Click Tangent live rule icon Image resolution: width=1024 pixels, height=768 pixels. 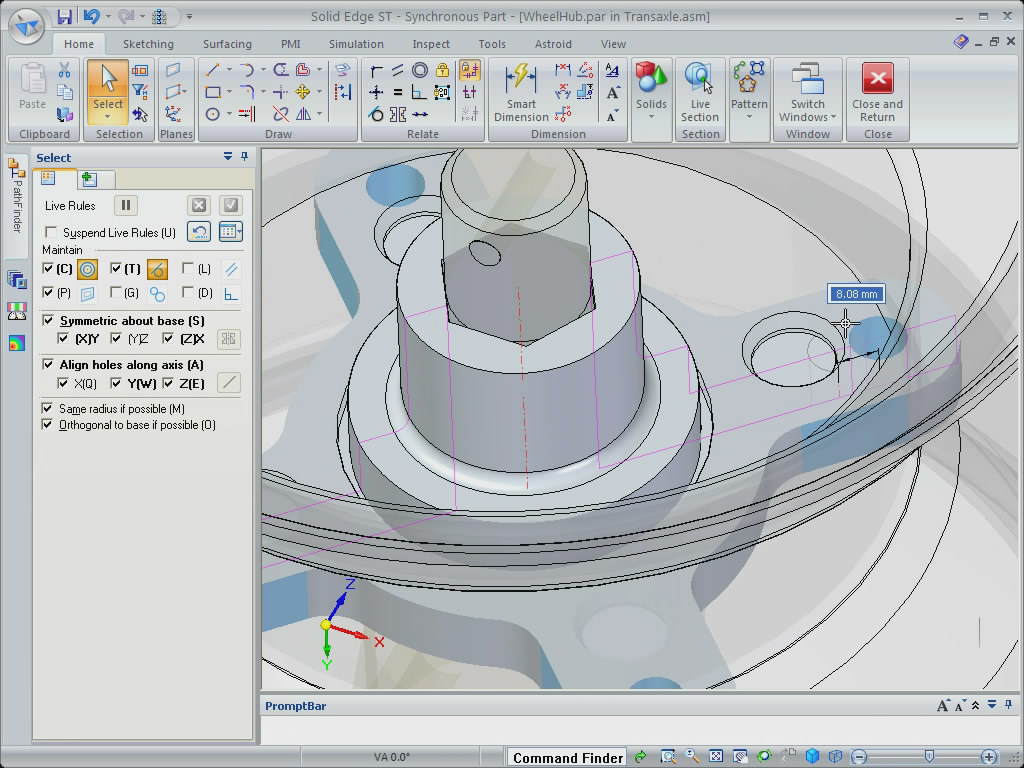(x=157, y=269)
